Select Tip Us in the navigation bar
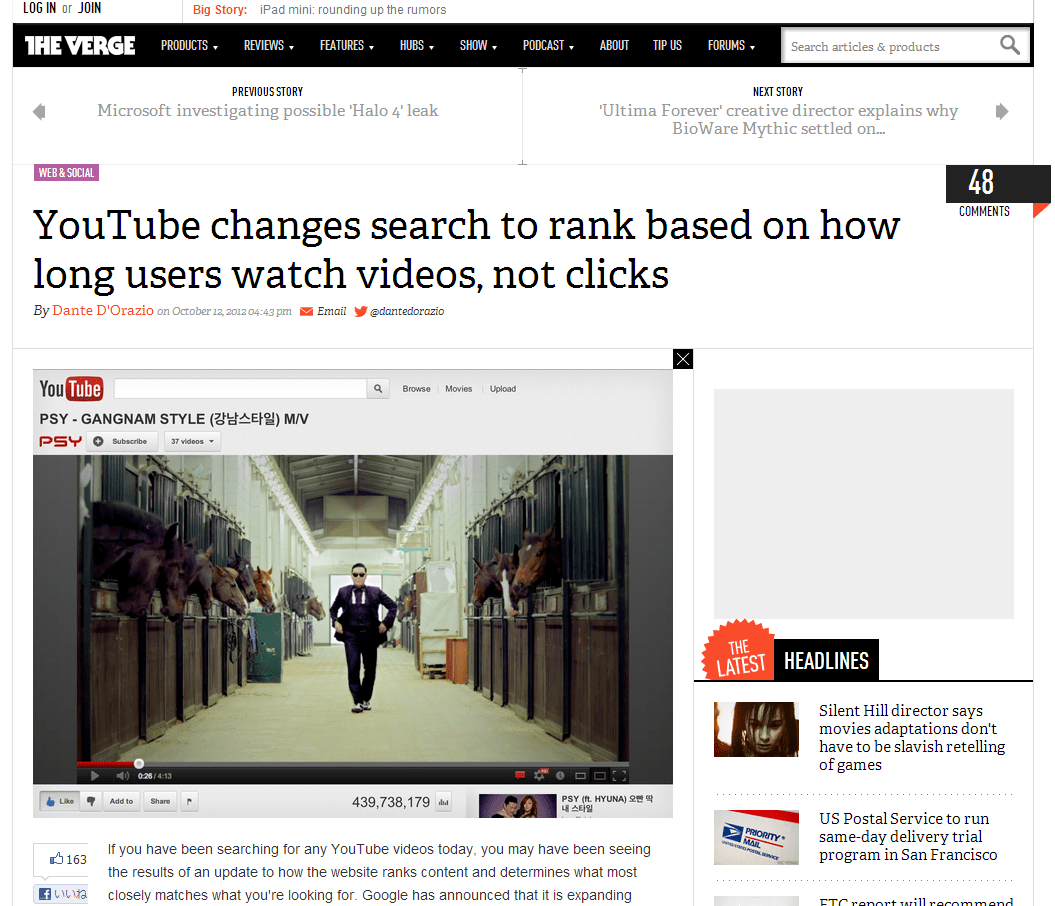 (x=667, y=46)
